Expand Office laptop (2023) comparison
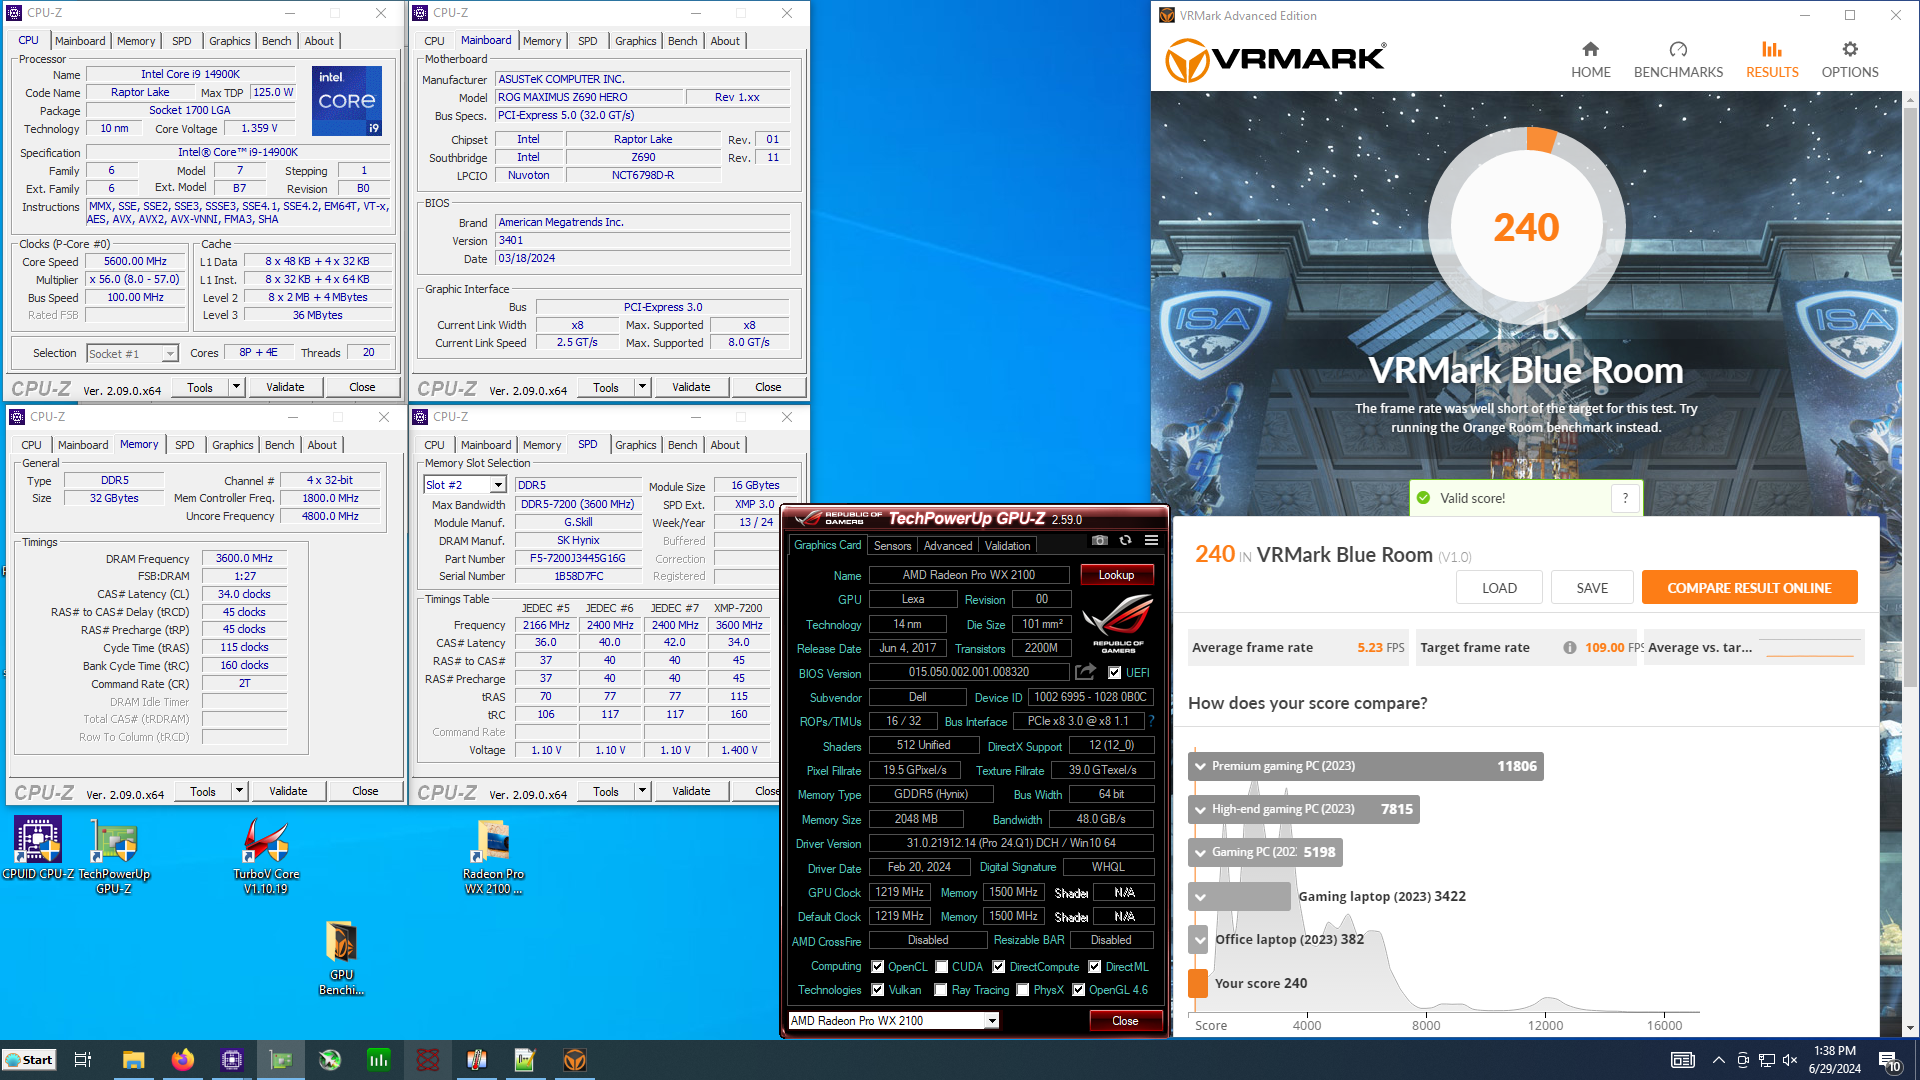Image resolution: width=1920 pixels, height=1080 pixels. 1199,939
